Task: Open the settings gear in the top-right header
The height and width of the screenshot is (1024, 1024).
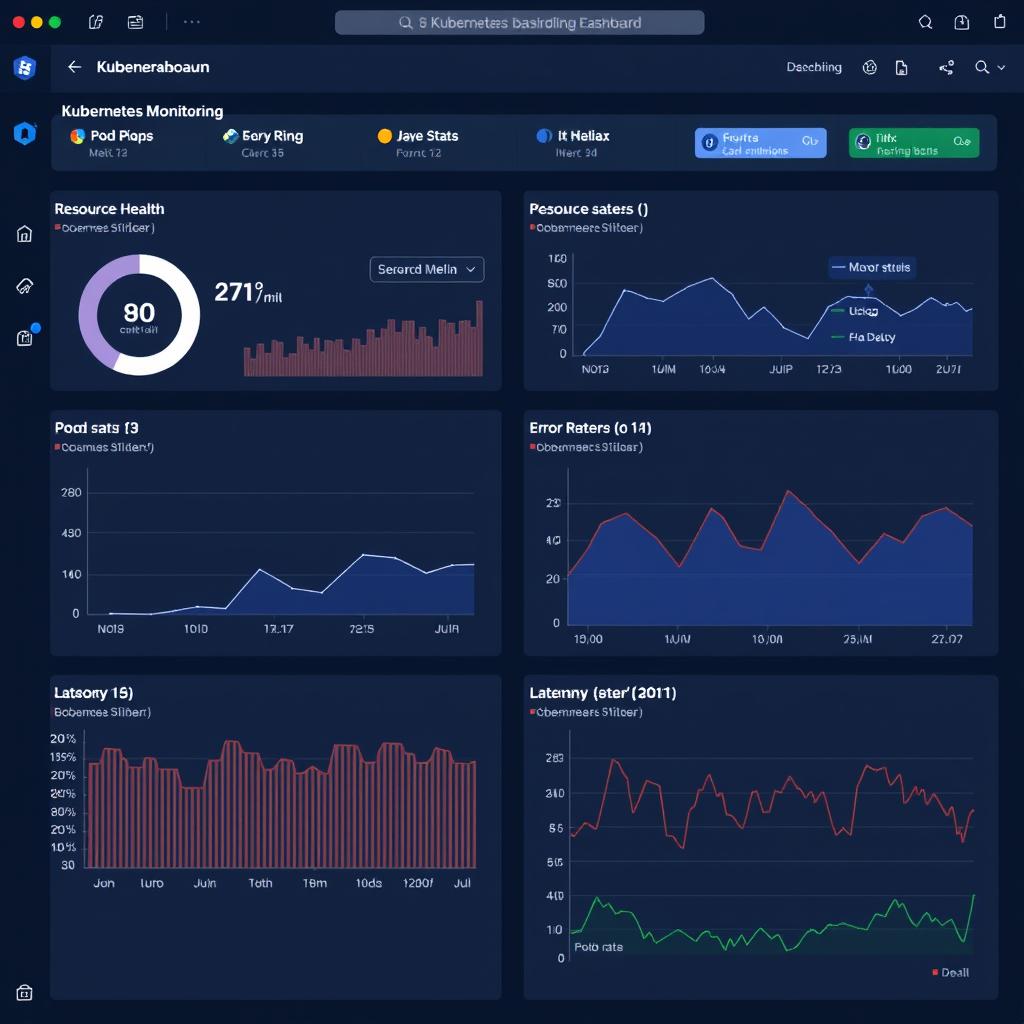Action: 869,68
